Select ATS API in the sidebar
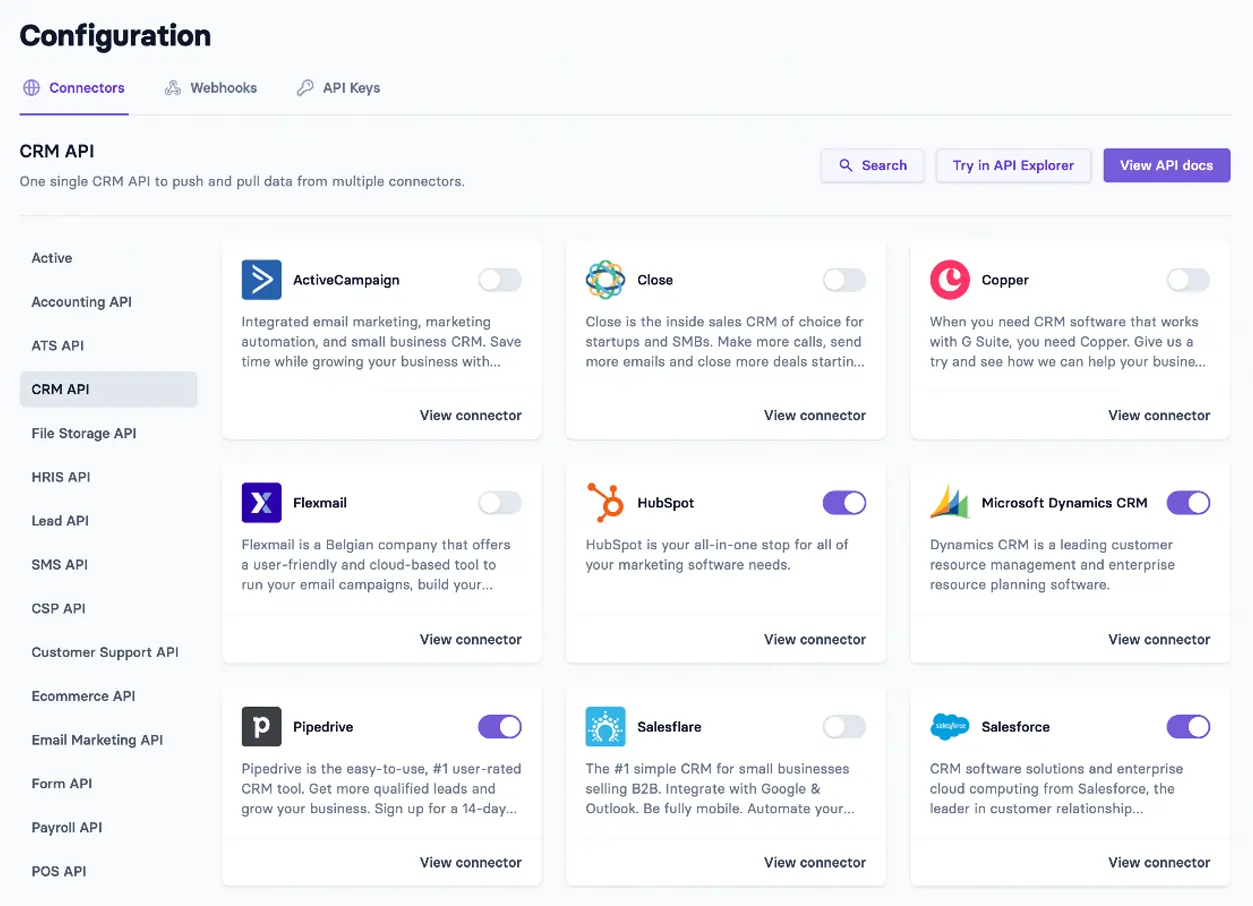Viewport: 1253px width, 906px height. (108, 346)
